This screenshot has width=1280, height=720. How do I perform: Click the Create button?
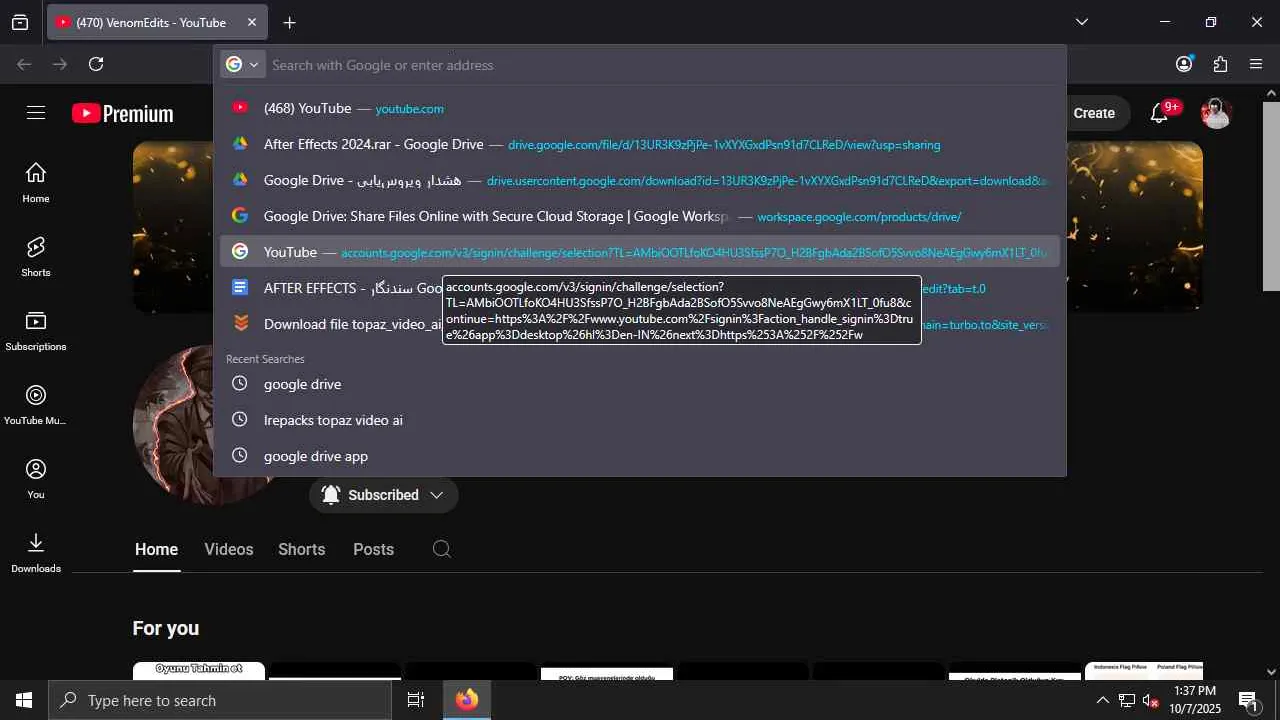click(x=1094, y=113)
